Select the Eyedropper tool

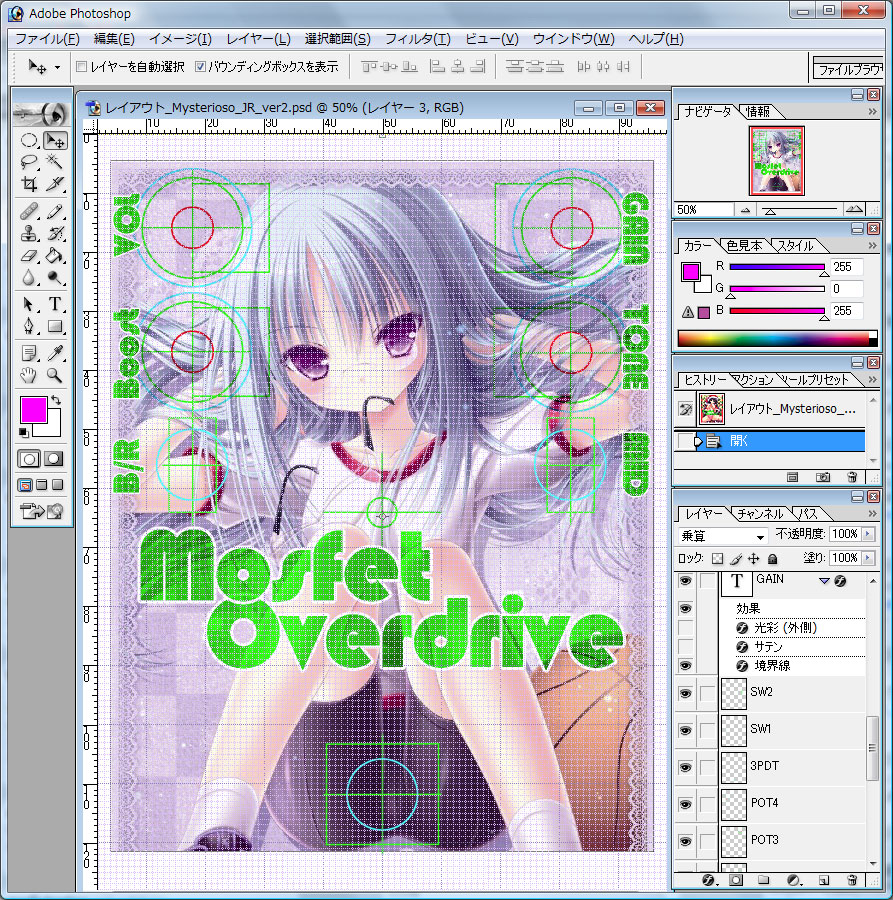[x=55, y=353]
